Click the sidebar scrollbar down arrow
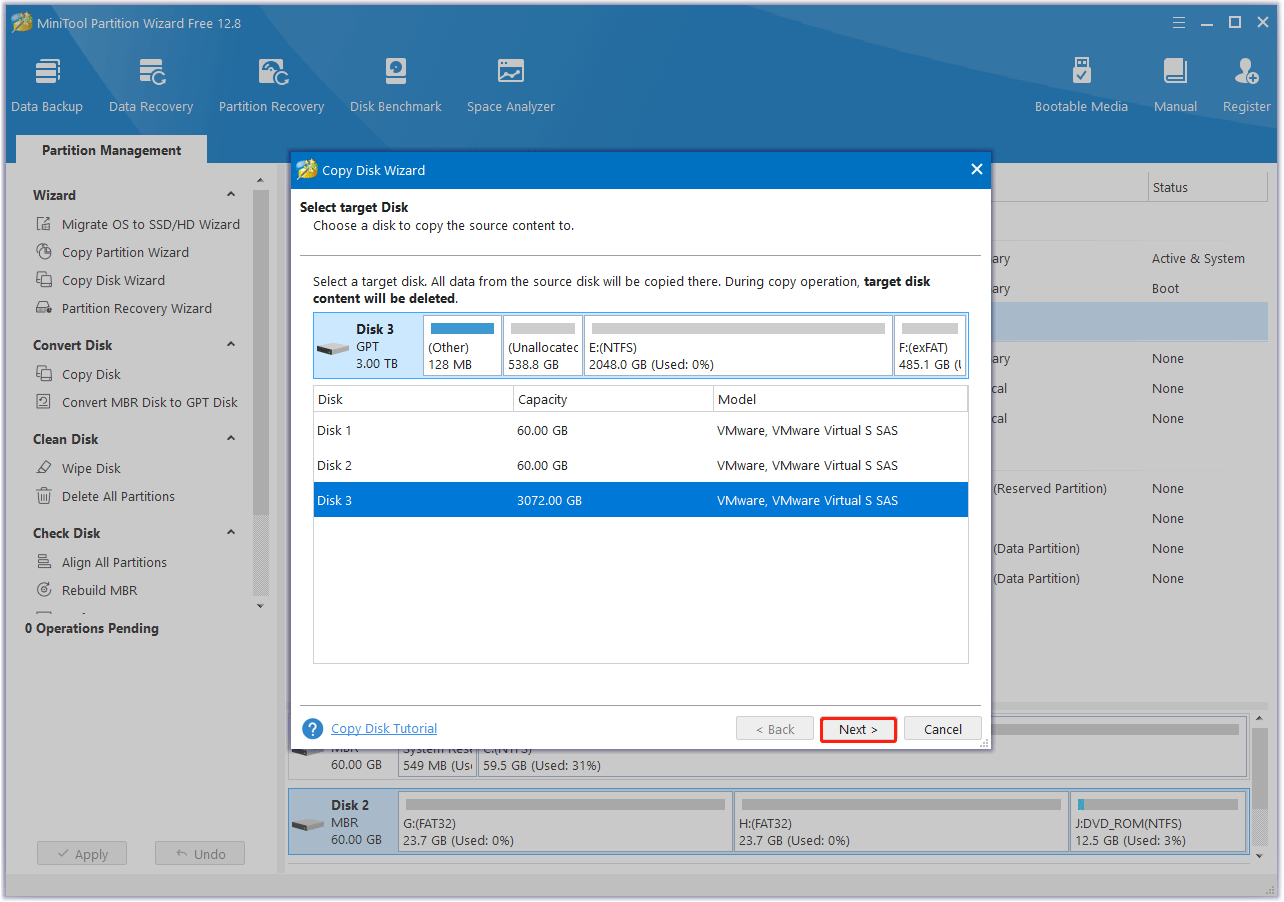 click(x=260, y=605)
